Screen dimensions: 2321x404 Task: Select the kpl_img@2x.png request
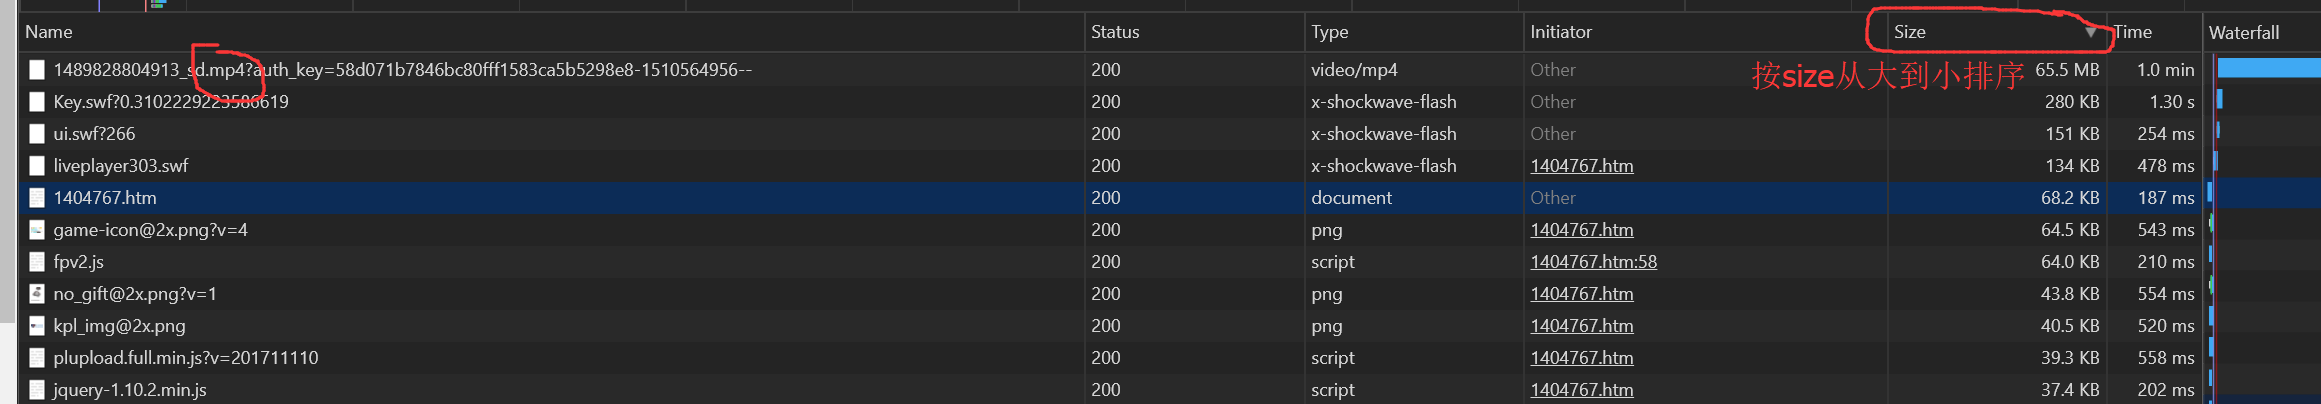click(119, 326)
